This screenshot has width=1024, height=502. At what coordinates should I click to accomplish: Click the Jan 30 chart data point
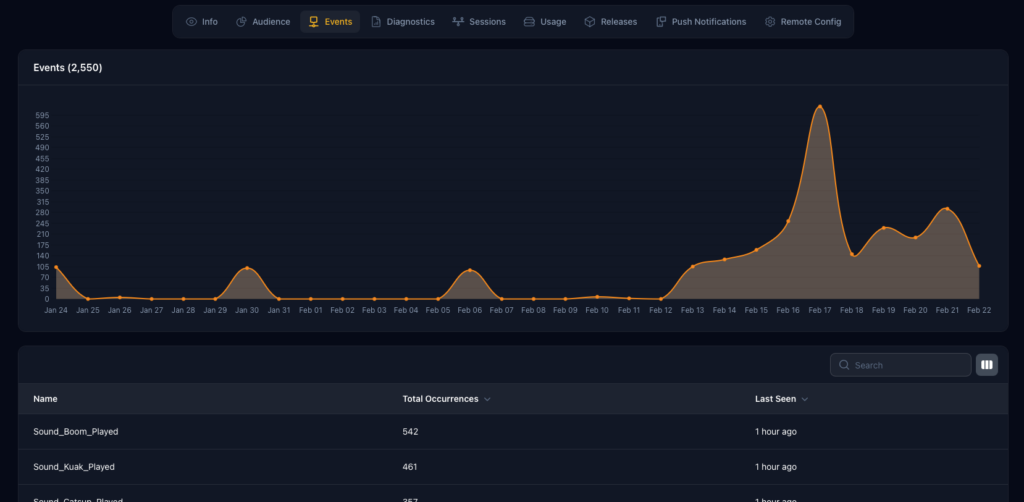point(247,268)
